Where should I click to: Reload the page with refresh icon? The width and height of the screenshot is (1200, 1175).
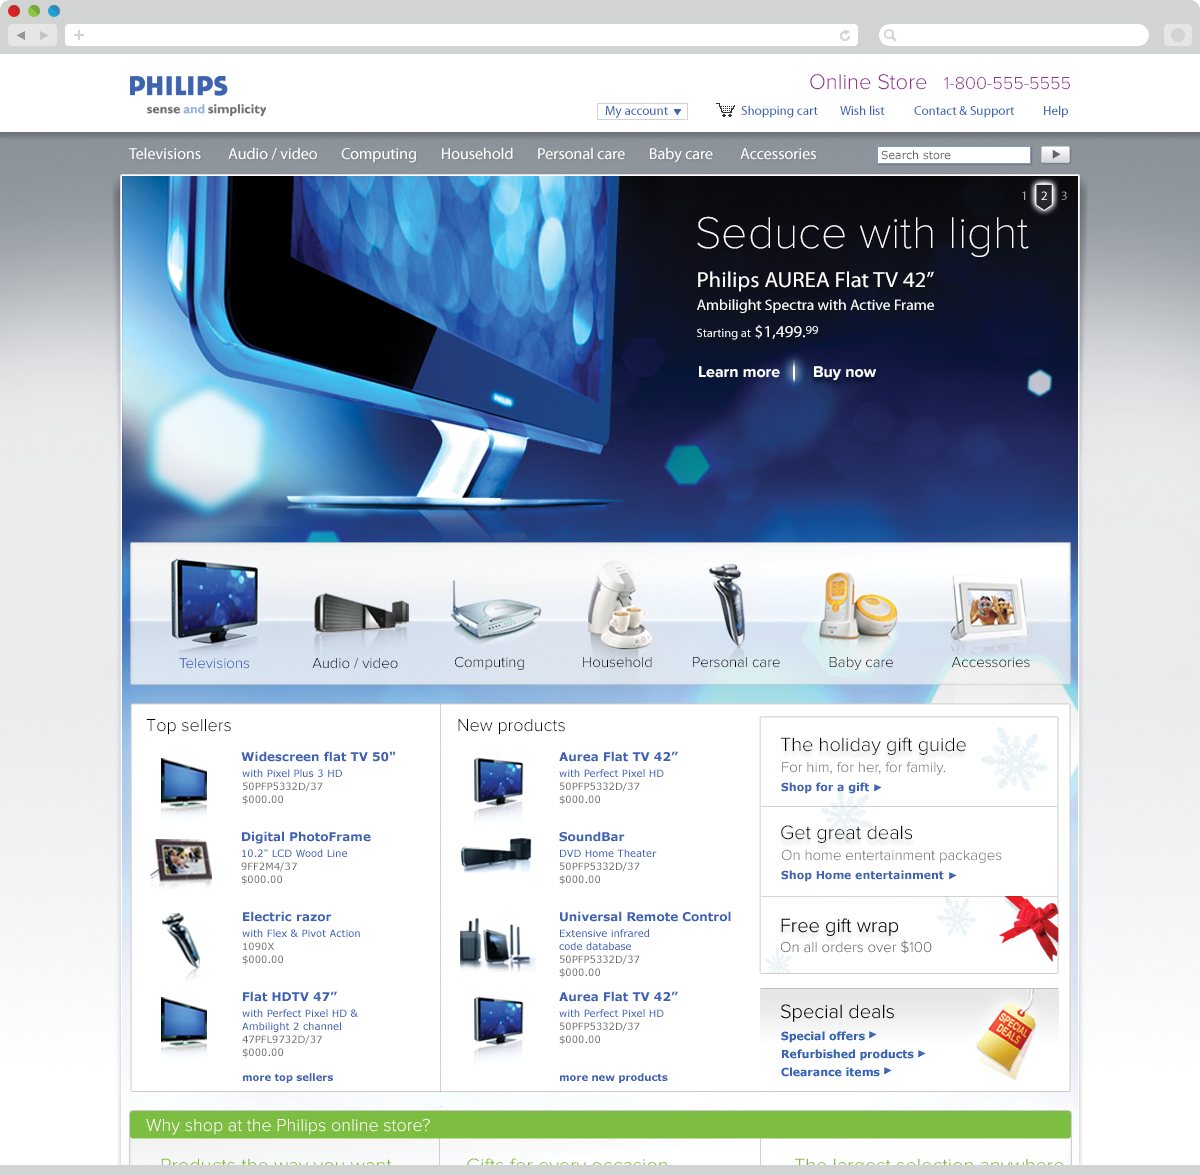click(x=845, y=35)
